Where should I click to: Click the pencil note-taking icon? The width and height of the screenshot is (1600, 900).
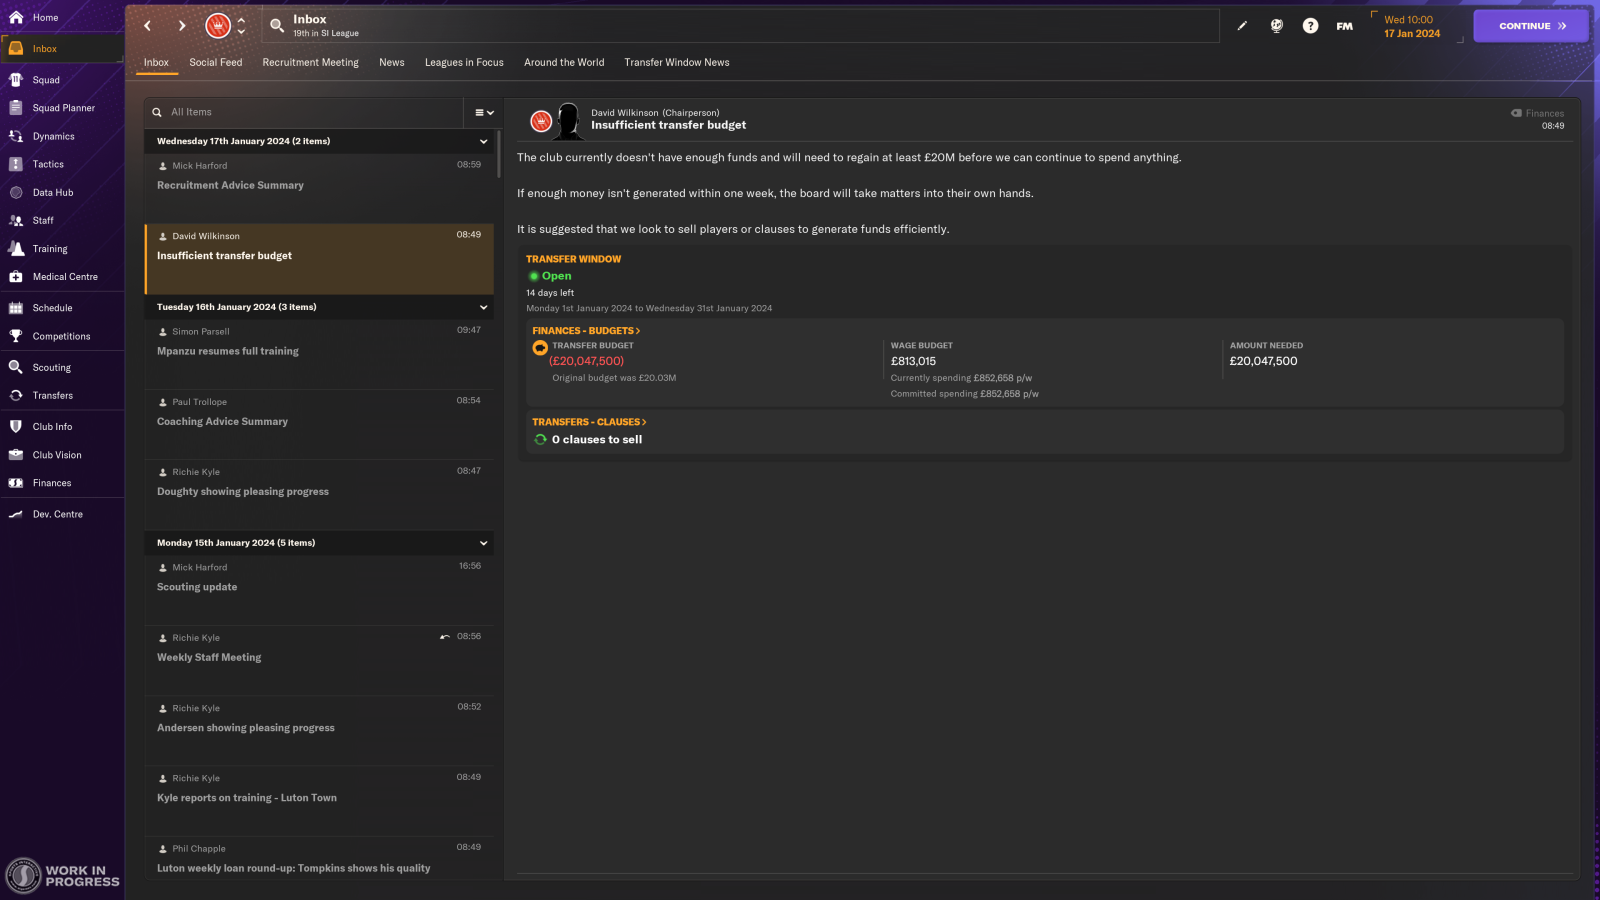(1242, 26)
